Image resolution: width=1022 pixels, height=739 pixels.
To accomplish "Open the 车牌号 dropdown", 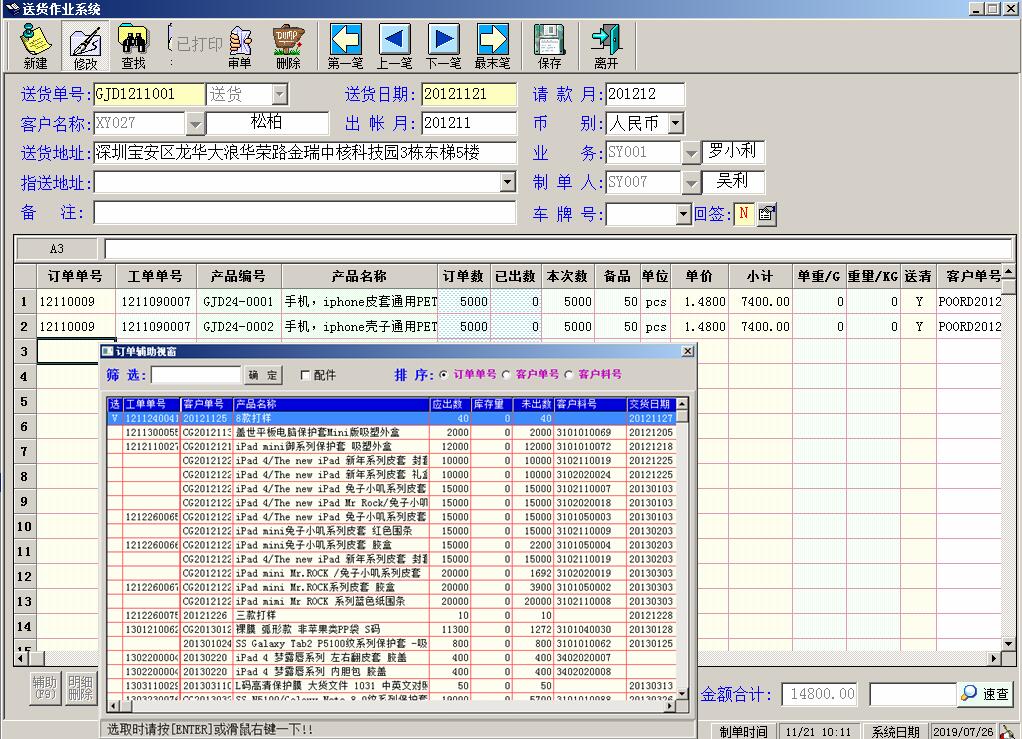I will 683,213.
